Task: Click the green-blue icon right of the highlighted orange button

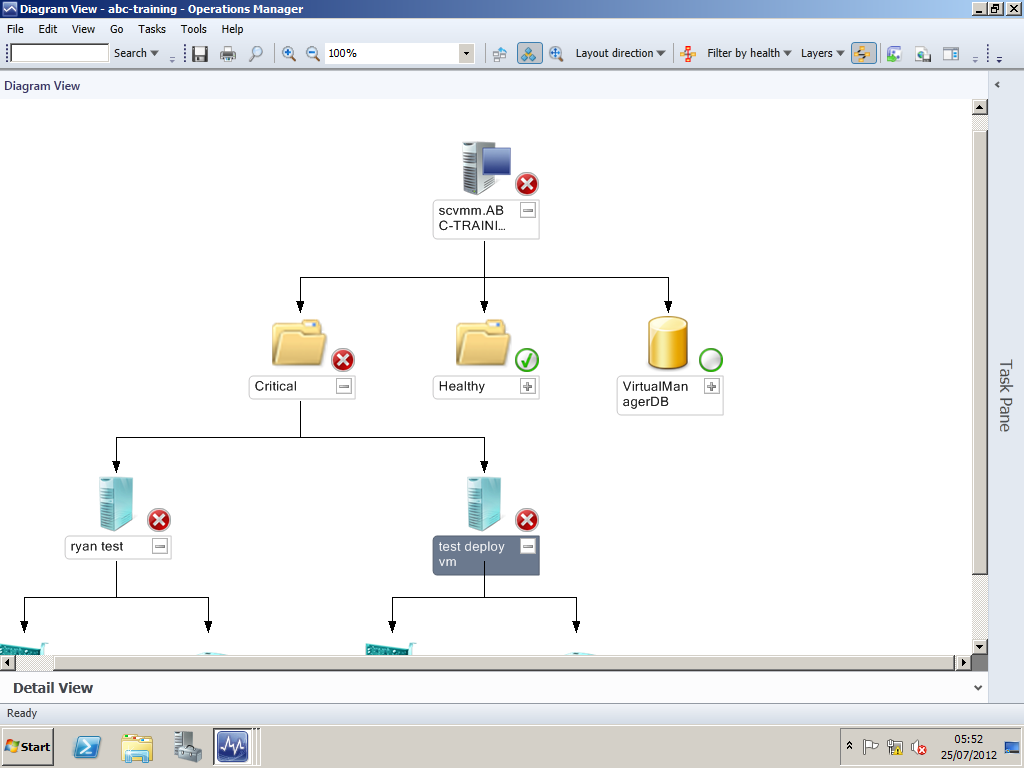Action: coord(894,54)
